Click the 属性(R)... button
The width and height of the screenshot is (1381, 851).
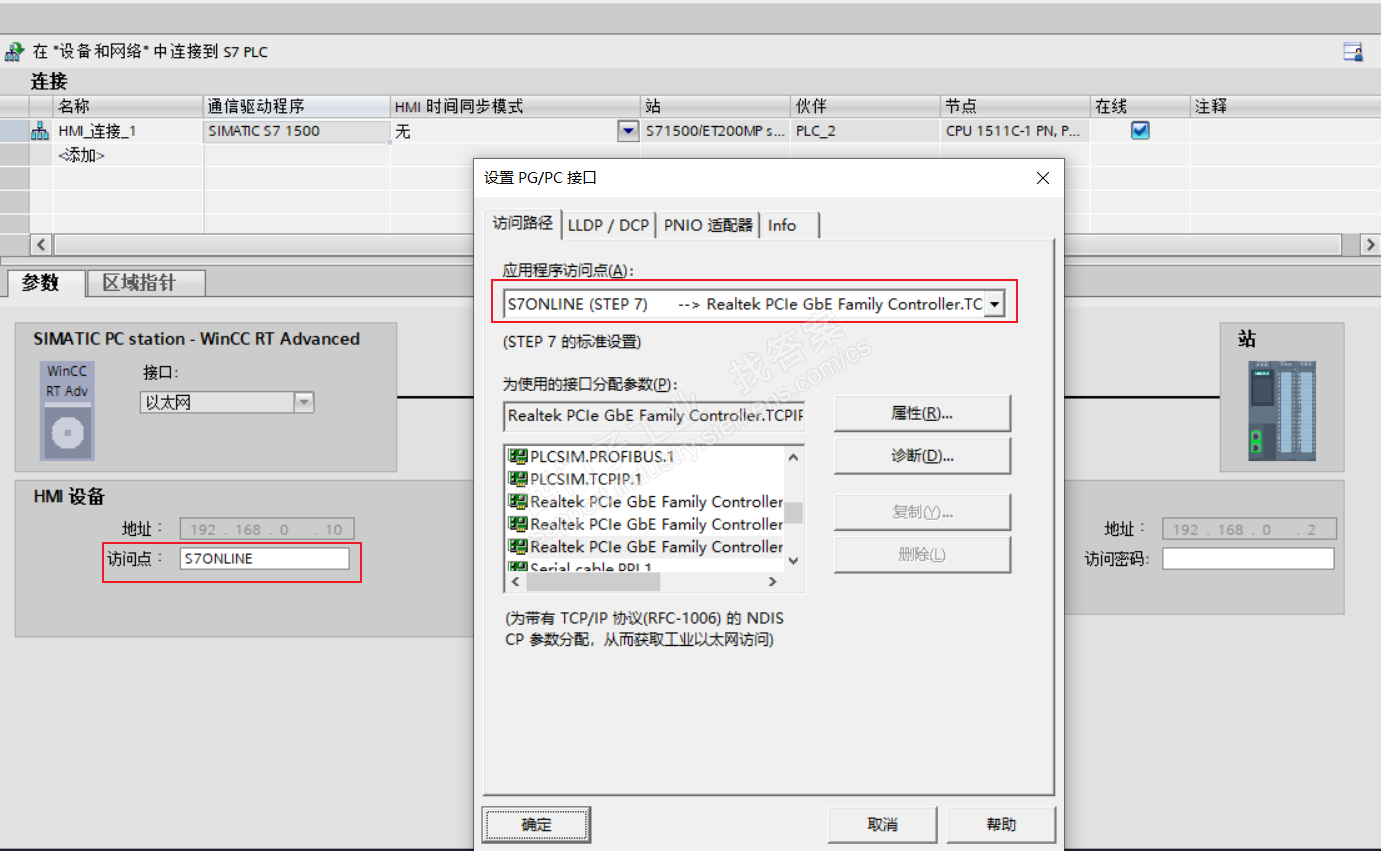click(922, 413)
